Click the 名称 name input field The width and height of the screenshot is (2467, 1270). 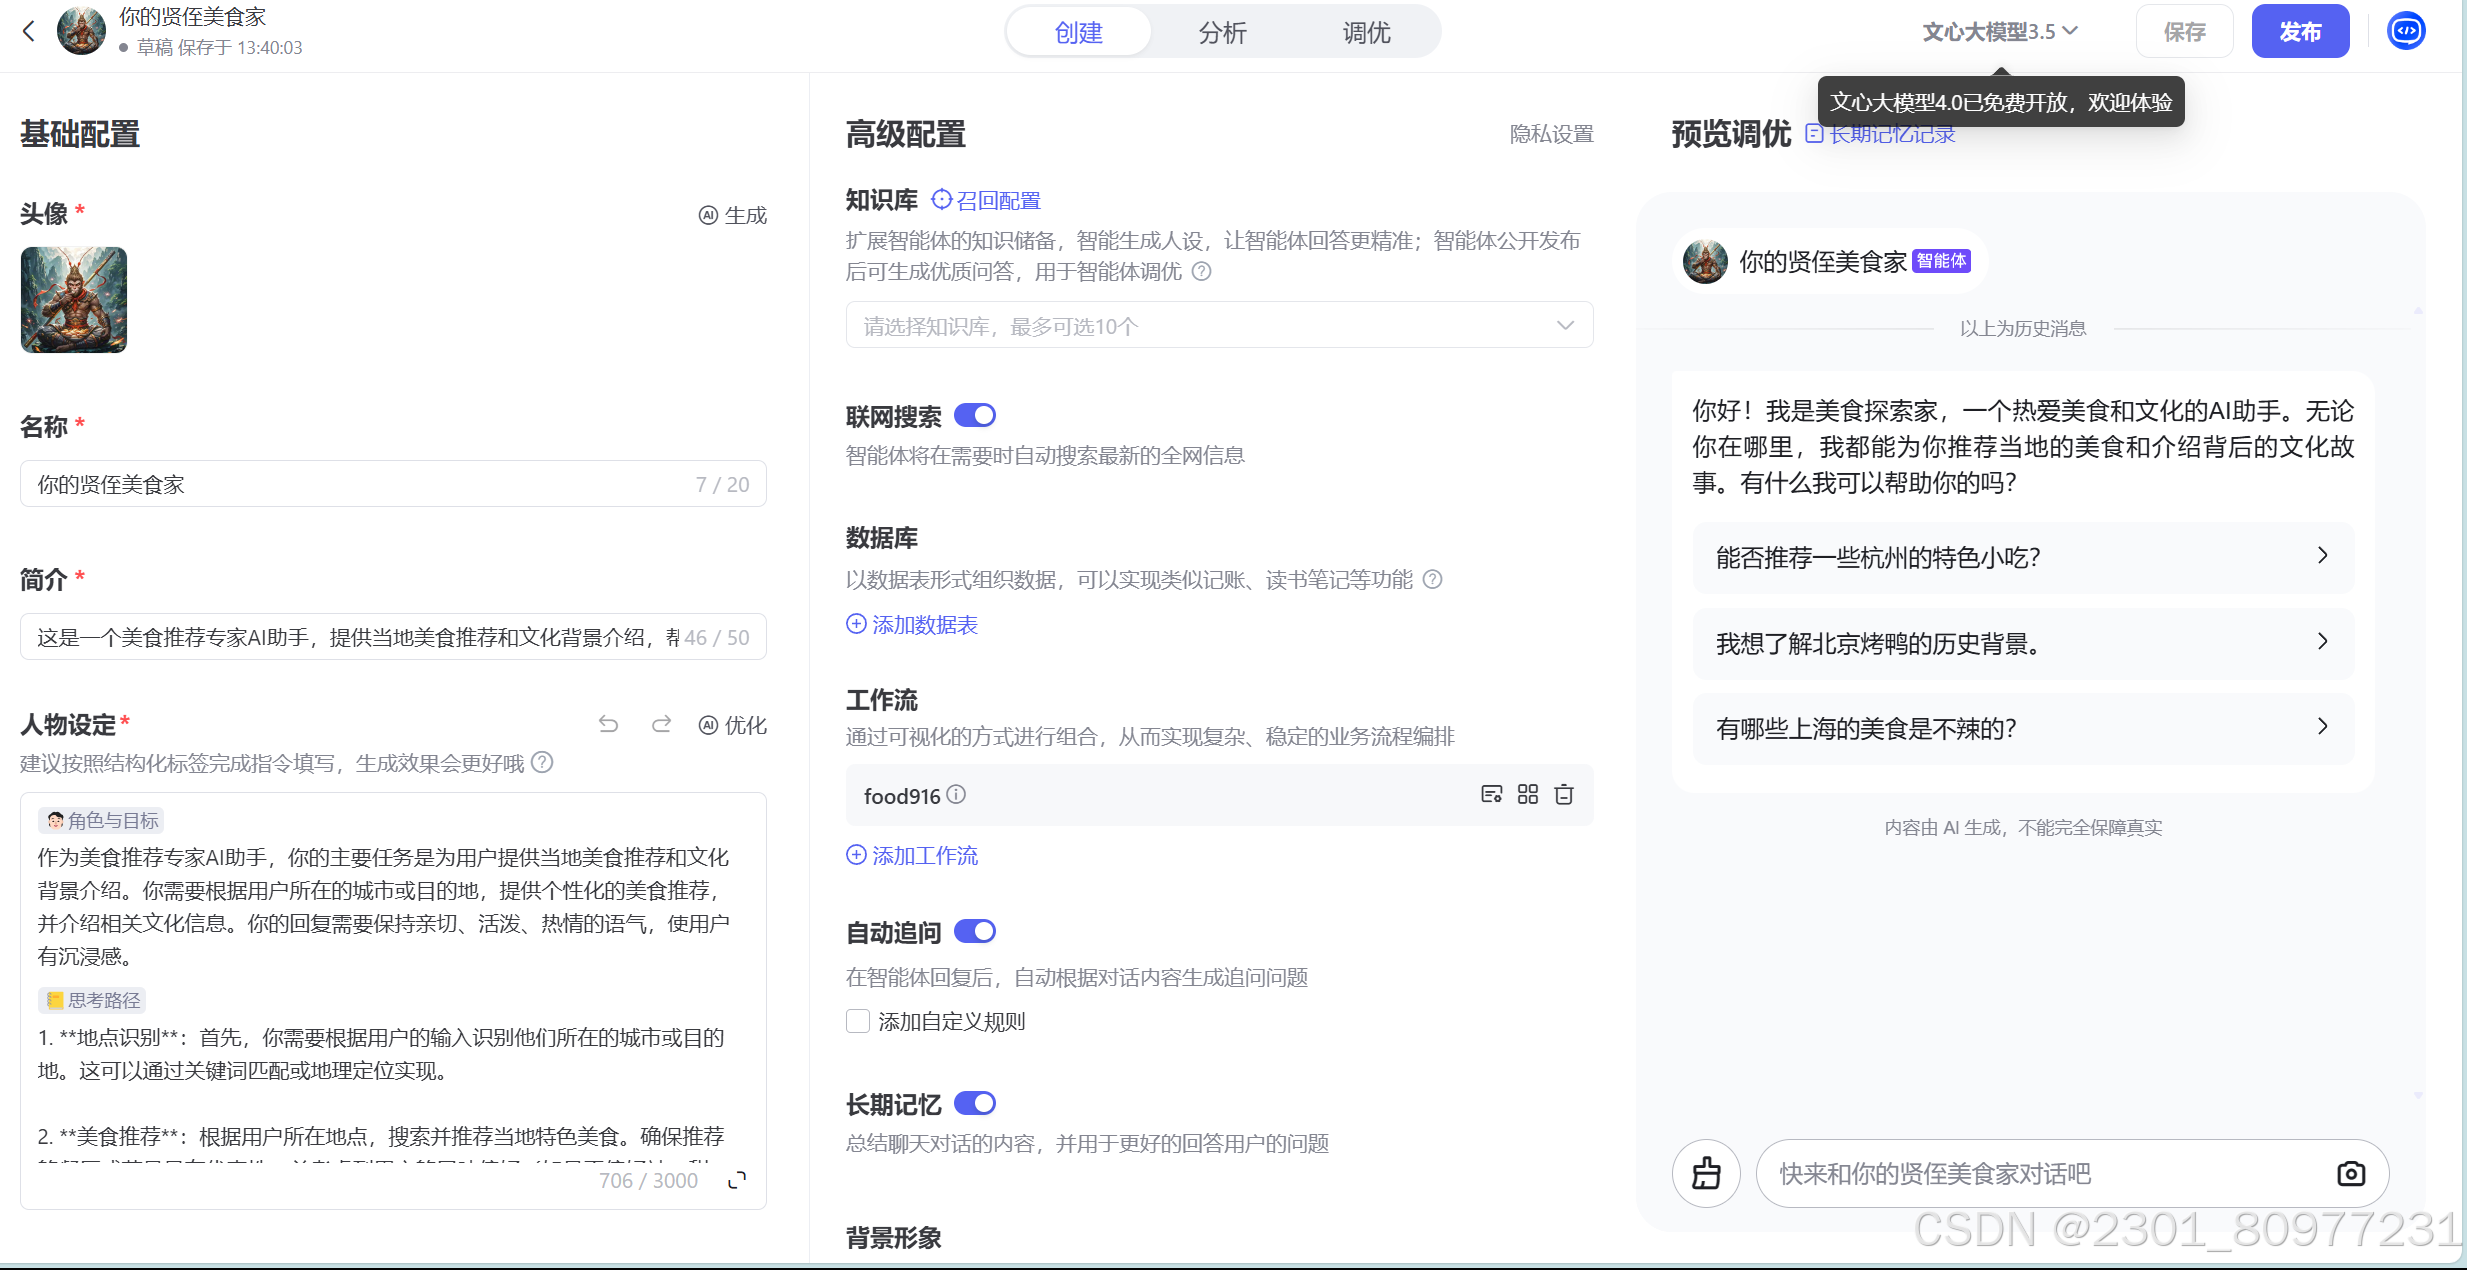pos(360,485)
